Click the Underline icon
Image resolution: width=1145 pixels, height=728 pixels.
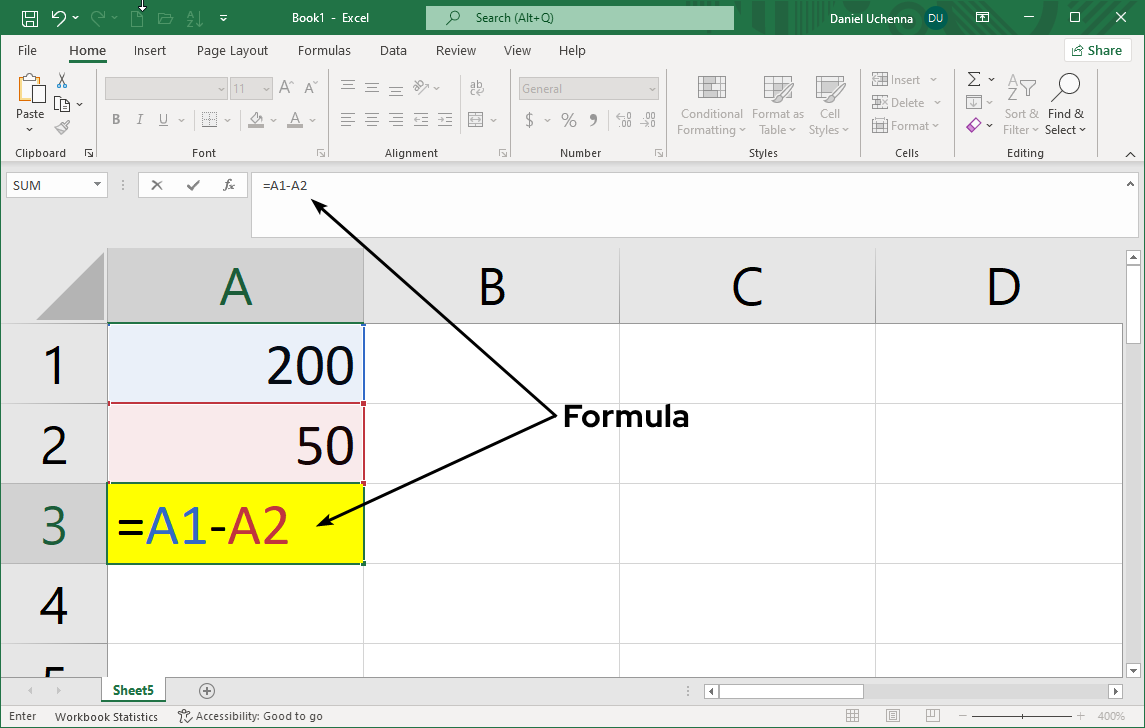(x=161, y=119)
